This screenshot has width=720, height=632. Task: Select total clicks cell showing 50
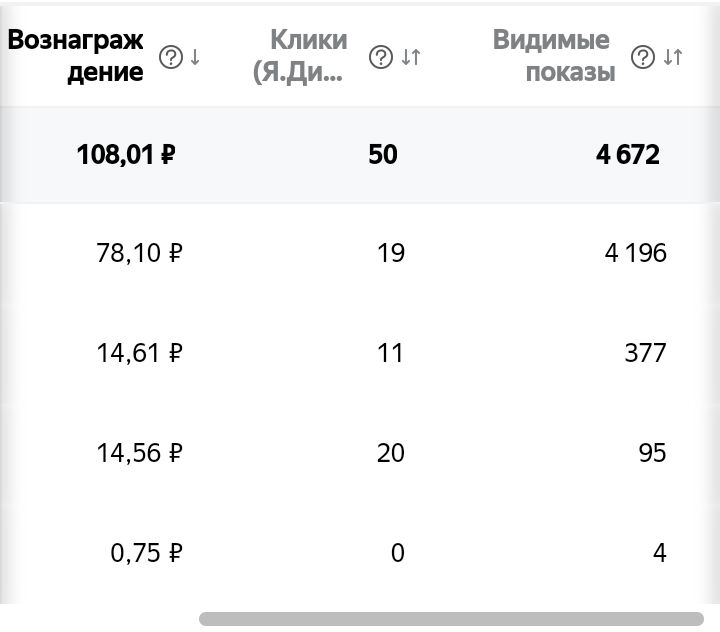click(382, 154)
